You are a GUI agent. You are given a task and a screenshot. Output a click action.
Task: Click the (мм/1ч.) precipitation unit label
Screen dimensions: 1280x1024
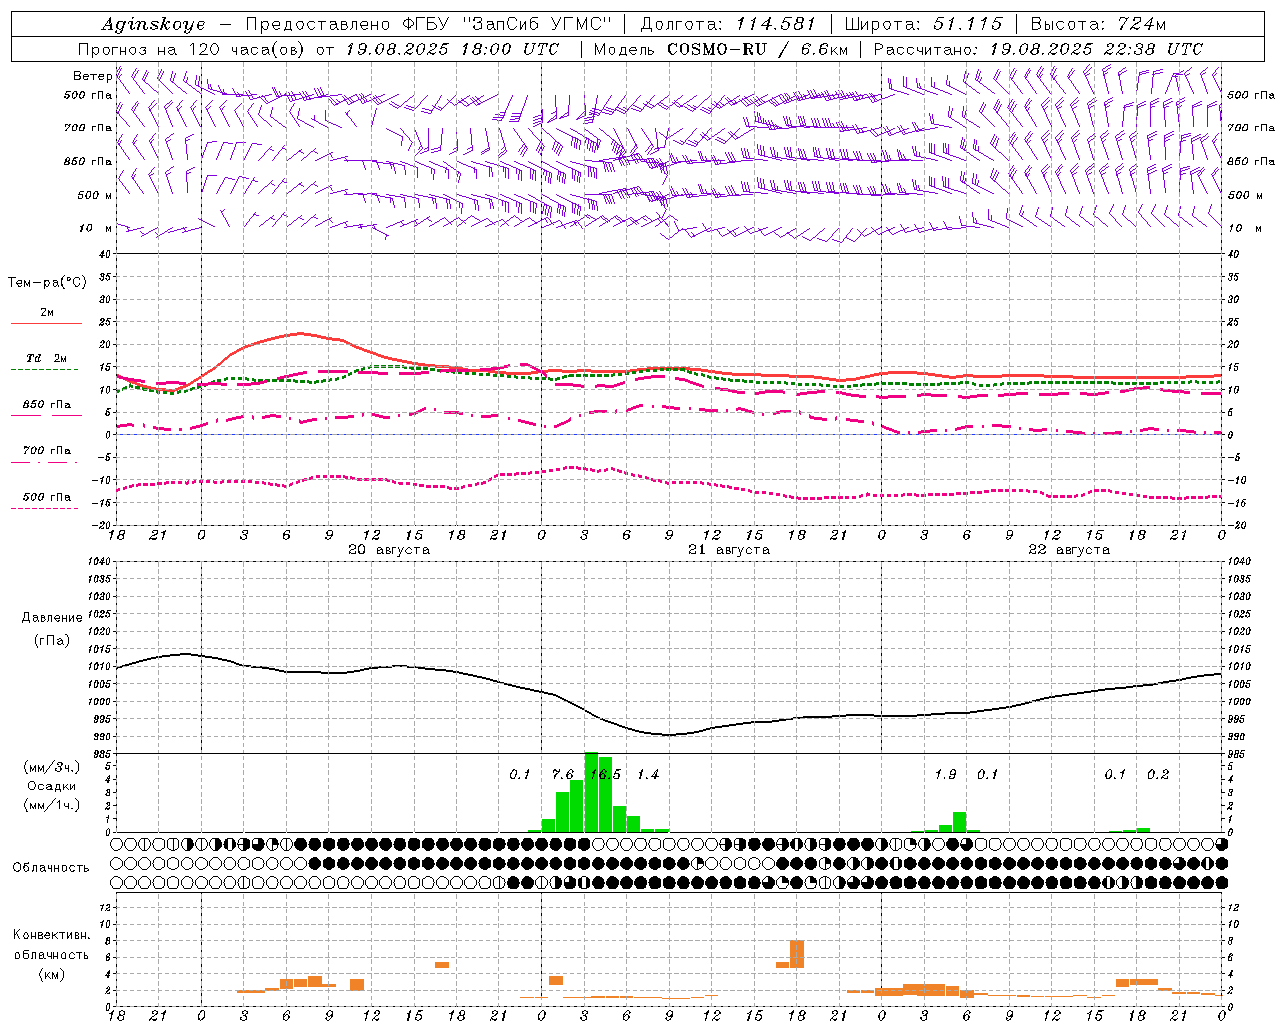(x=51, y=805)
